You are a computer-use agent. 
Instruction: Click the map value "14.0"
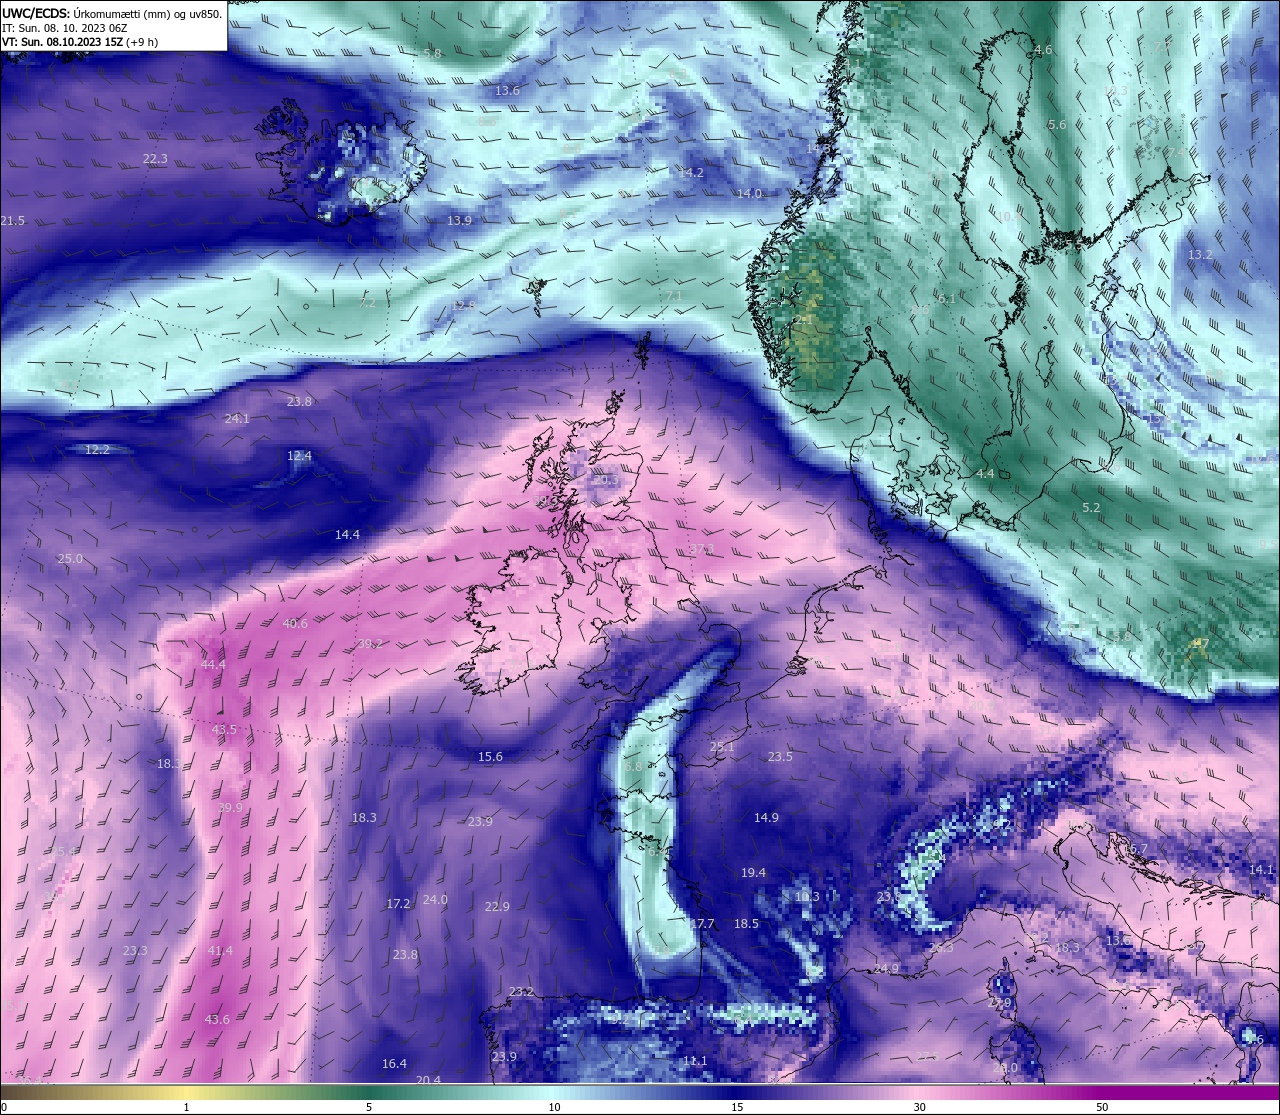tap(749, 194)
